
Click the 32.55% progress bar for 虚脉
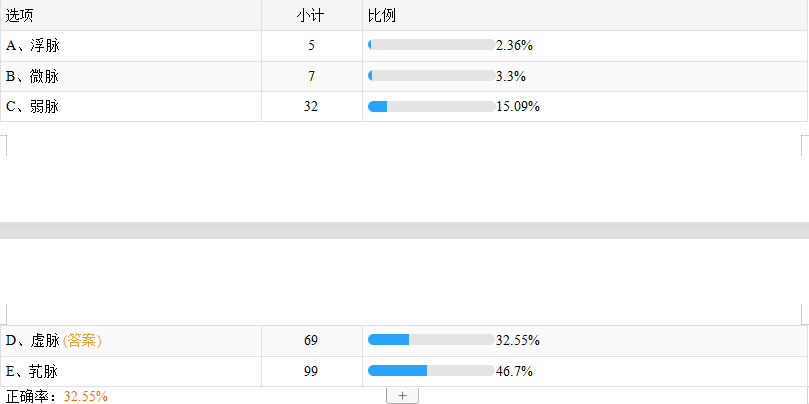coord(431,340)
